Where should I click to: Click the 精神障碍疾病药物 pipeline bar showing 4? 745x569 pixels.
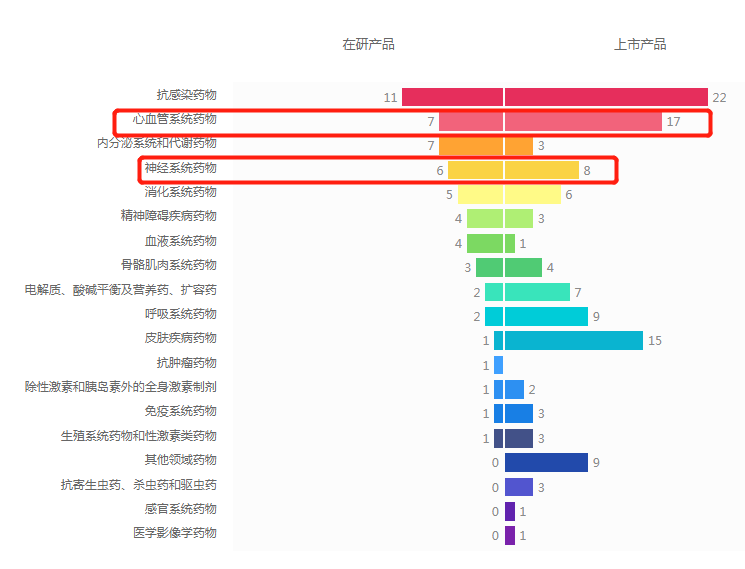tap(484, 218)
